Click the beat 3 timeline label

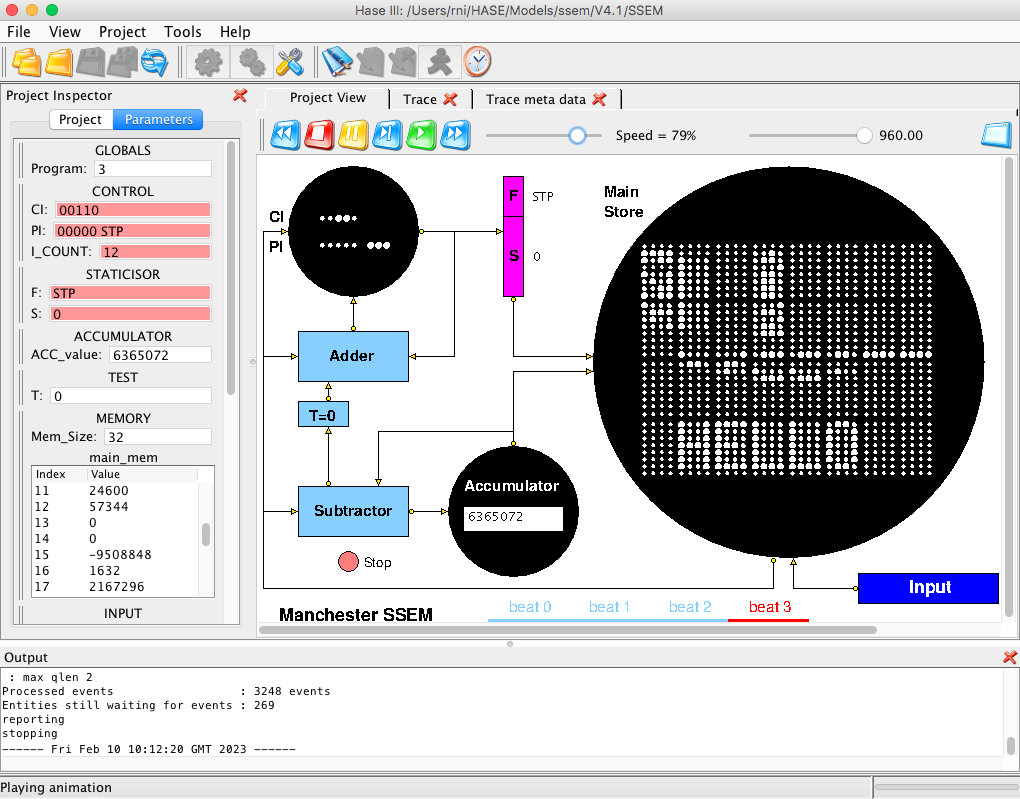(x=769, y=607)
